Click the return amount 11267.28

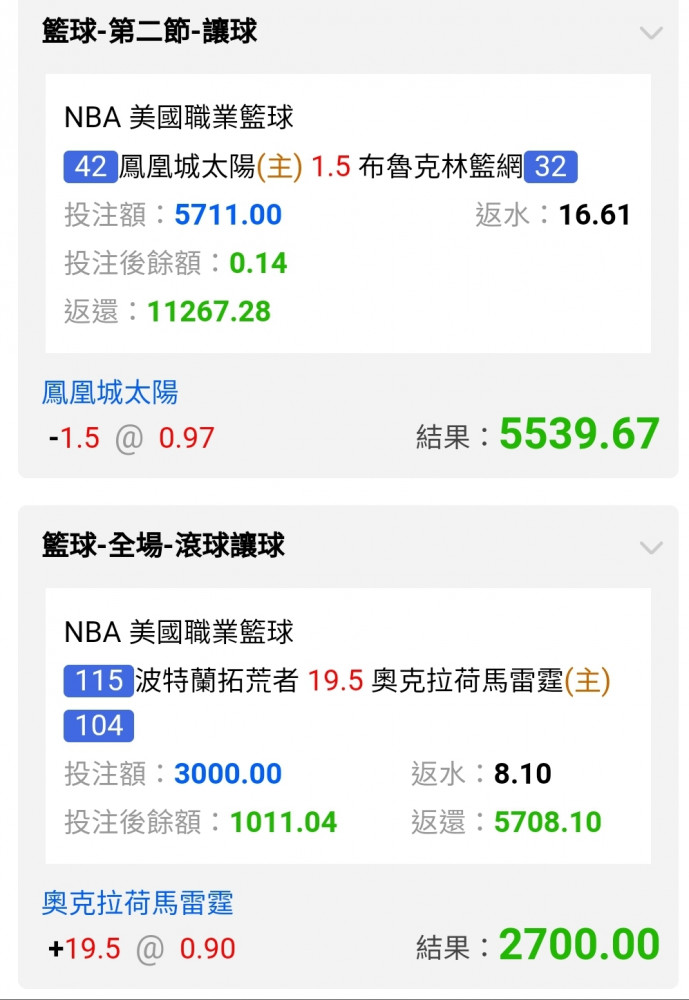(x=209, y=311)
